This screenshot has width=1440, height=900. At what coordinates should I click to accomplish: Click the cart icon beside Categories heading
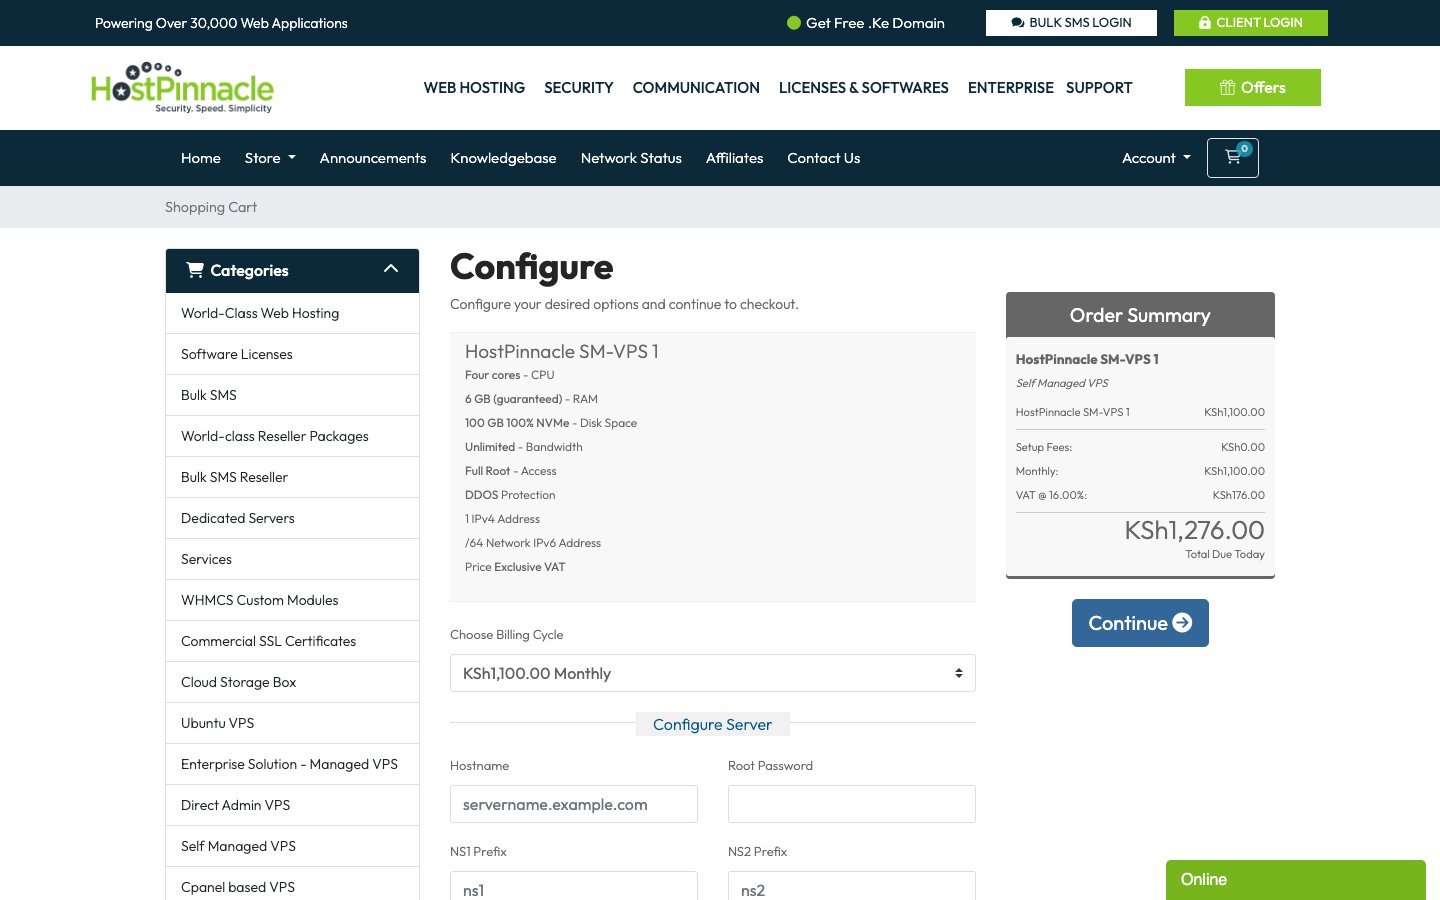coord(195,270)
